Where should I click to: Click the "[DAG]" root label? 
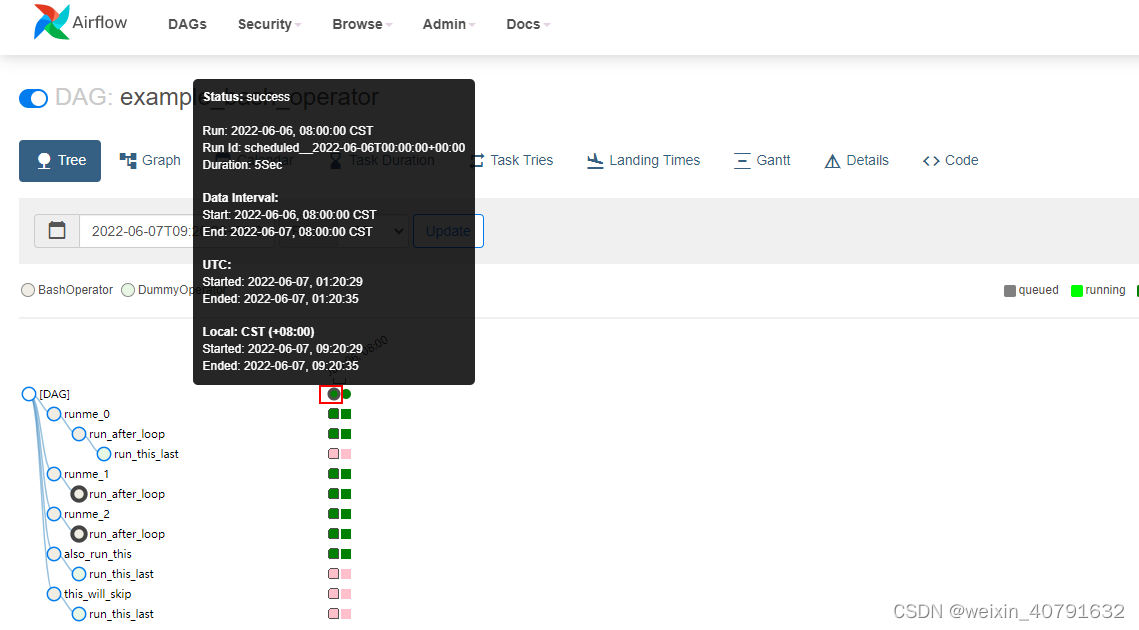click(54, 394)
